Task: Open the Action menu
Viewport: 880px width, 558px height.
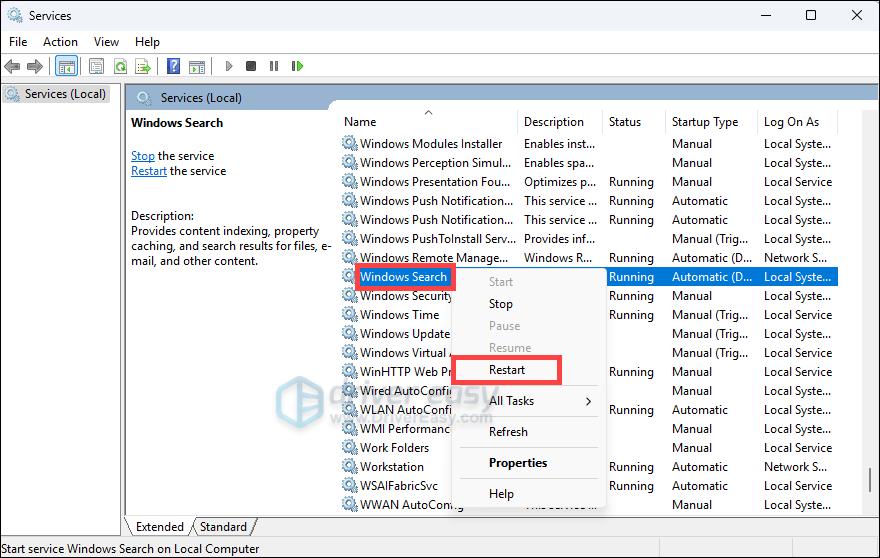Action: (60, 42)
